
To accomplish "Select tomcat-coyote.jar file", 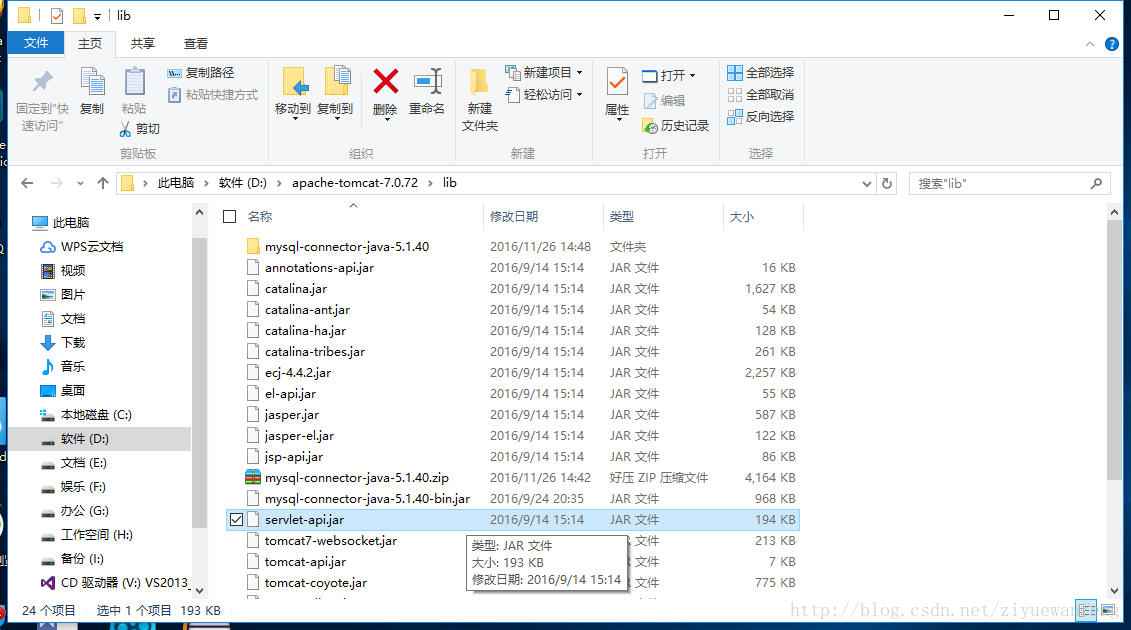I will pyautogui.click(x=315, y=582).
